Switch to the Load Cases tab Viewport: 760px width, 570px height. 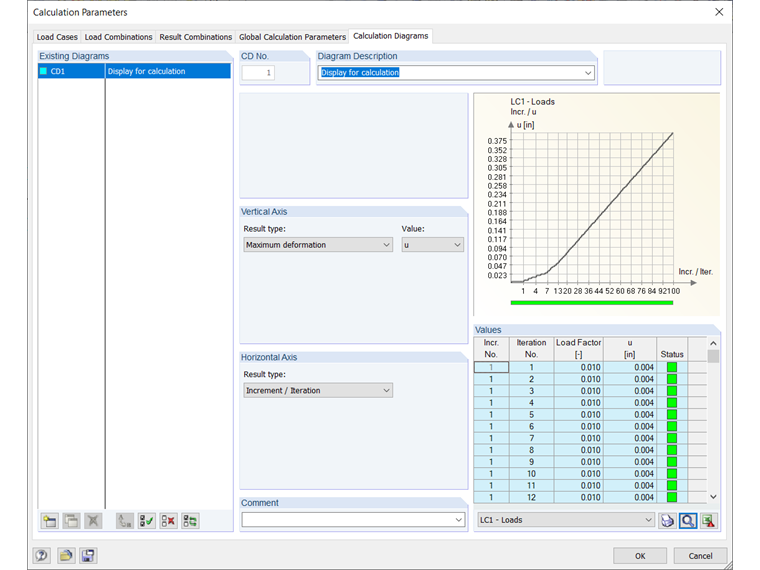click(x=57, y=37)
